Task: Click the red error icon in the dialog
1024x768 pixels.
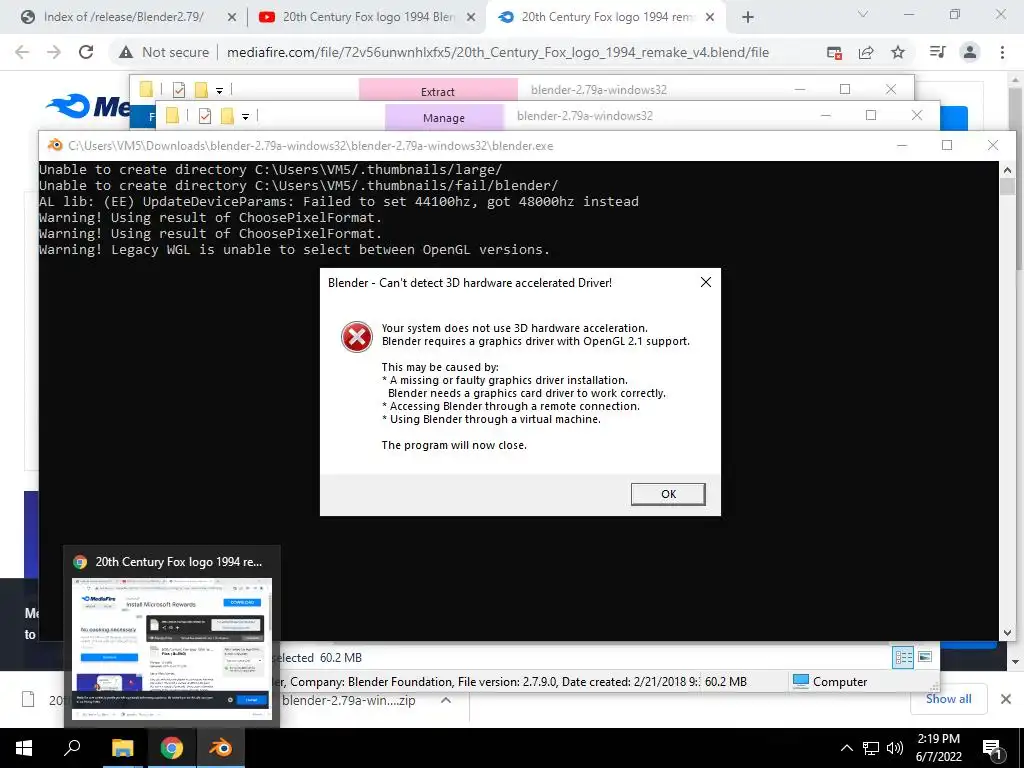Action: click(x=357, y=337)
